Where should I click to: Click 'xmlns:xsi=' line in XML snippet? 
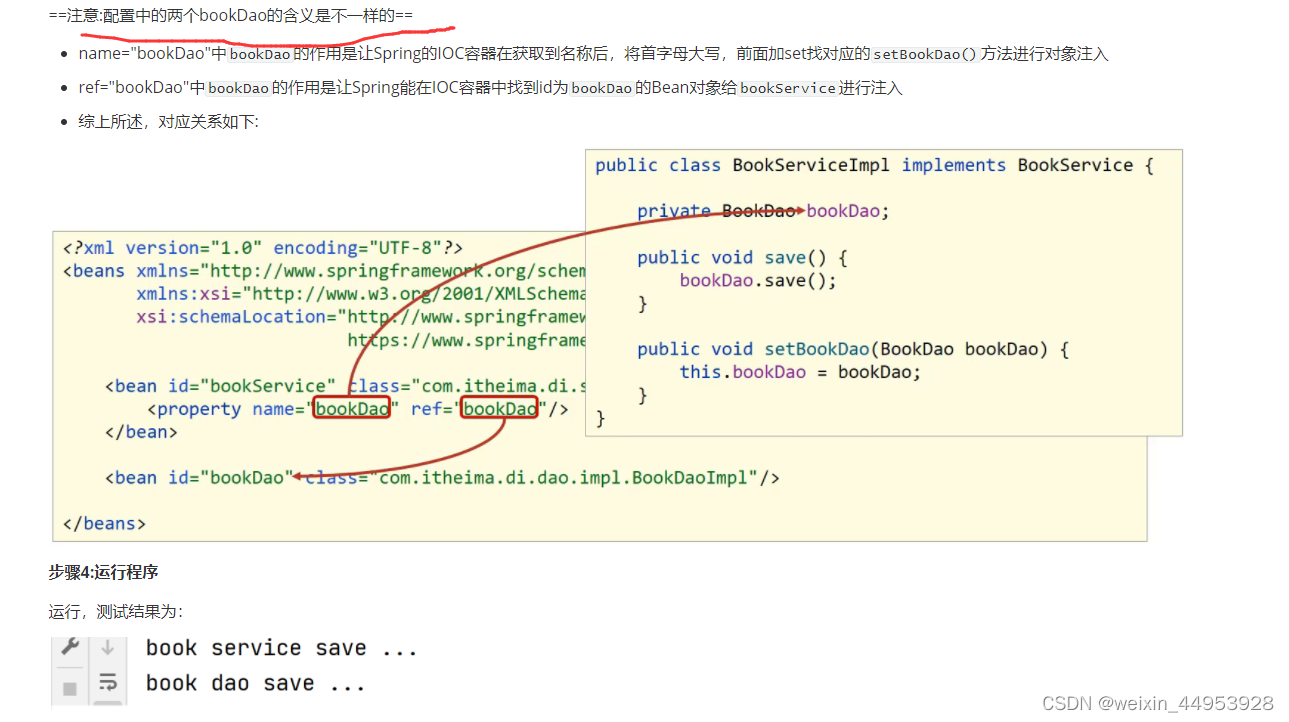click(361, 294)
